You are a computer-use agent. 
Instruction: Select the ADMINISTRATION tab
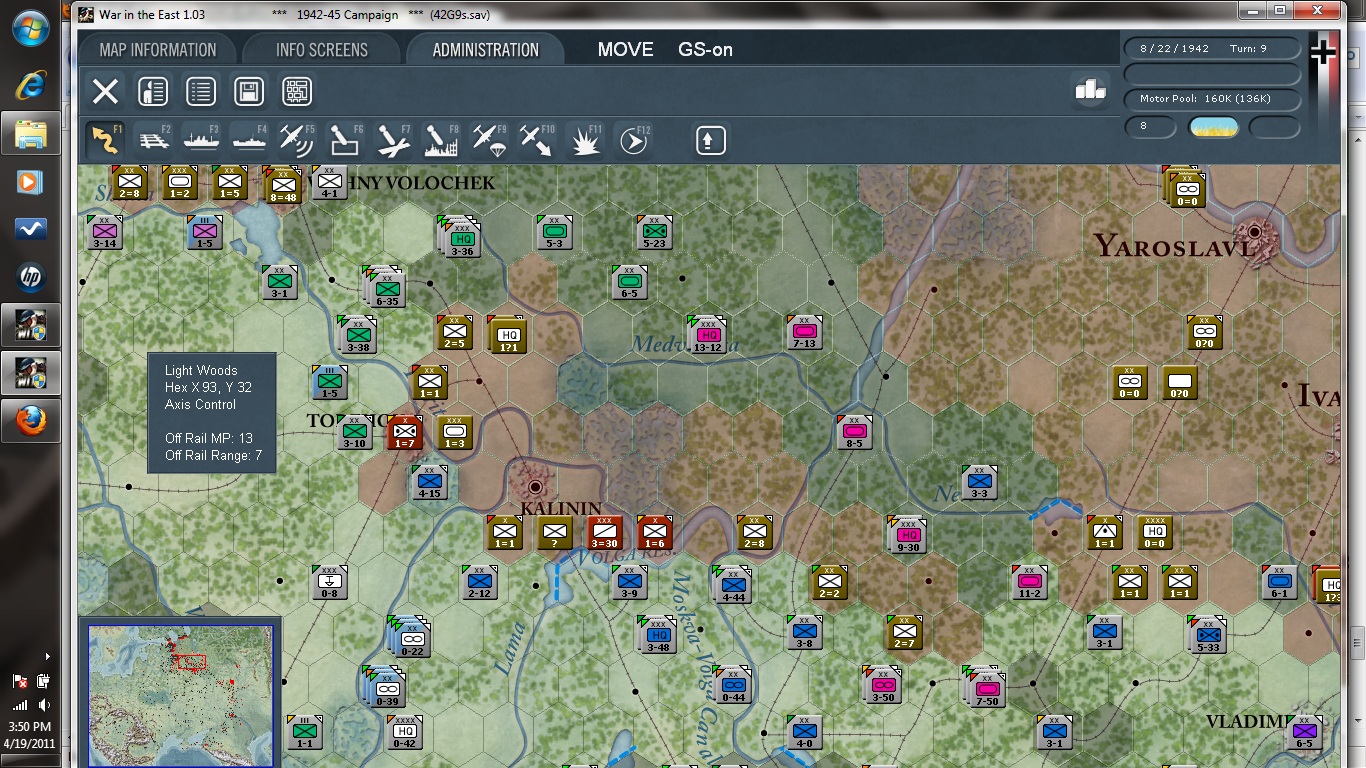pos(486,50)
